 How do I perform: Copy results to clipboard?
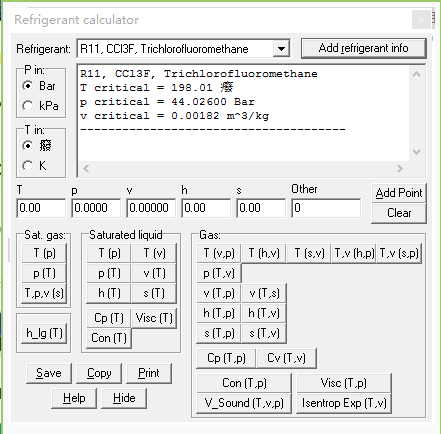pos(99,373)
